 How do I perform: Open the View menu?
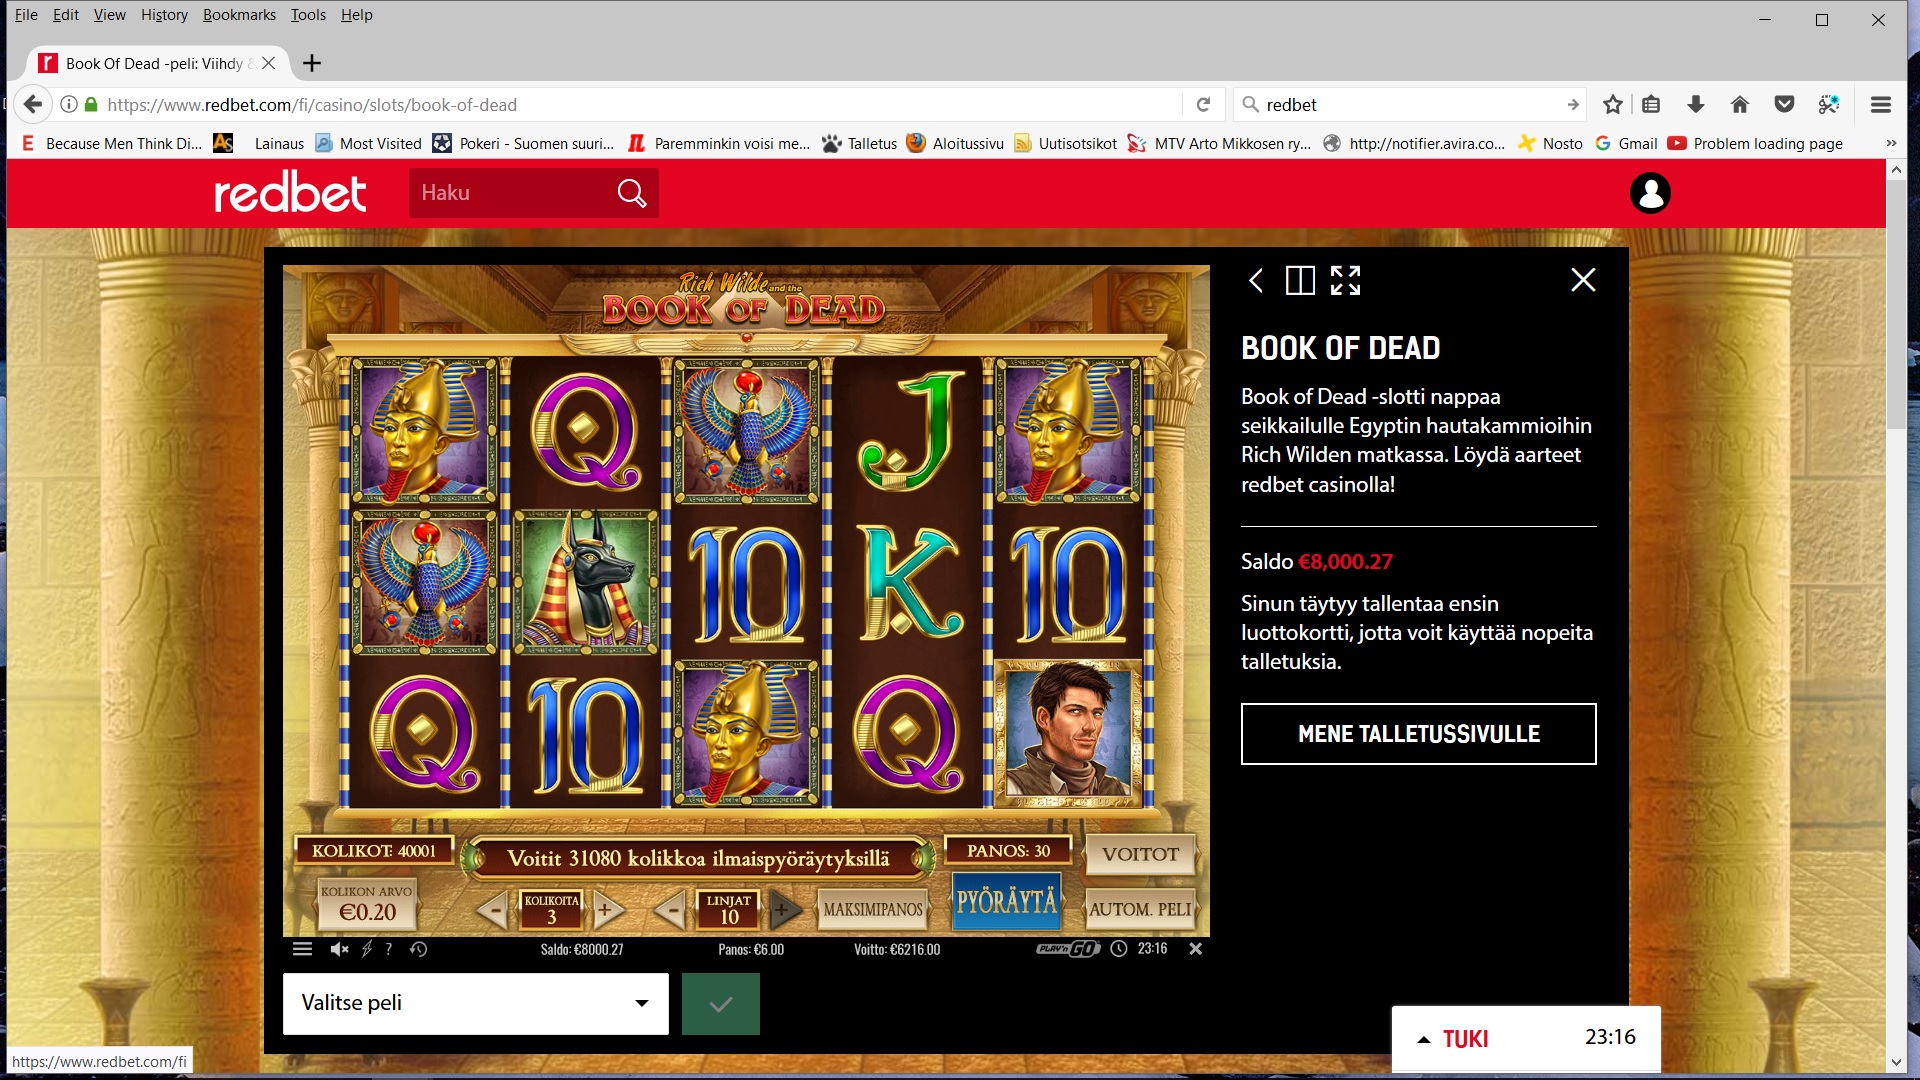pos(110,15)
